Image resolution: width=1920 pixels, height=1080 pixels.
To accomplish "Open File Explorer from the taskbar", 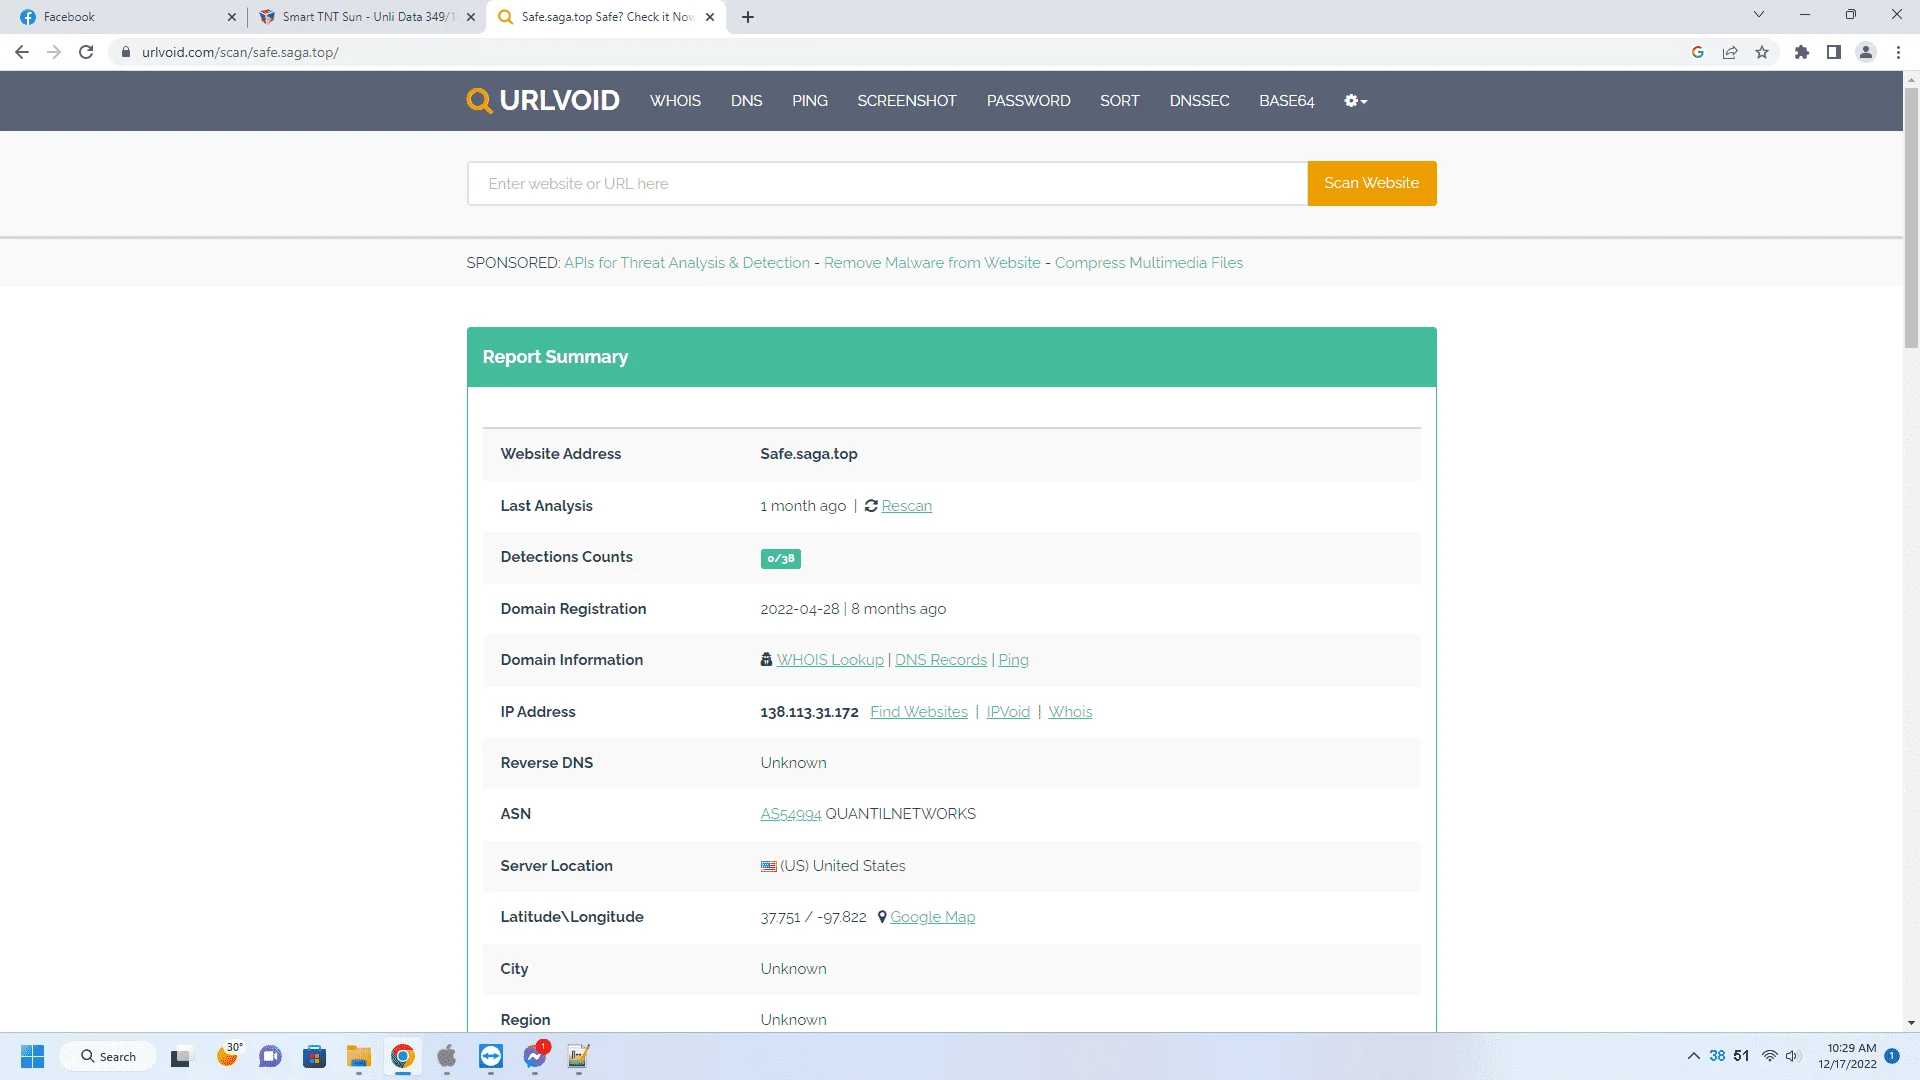I will 359,1057.
